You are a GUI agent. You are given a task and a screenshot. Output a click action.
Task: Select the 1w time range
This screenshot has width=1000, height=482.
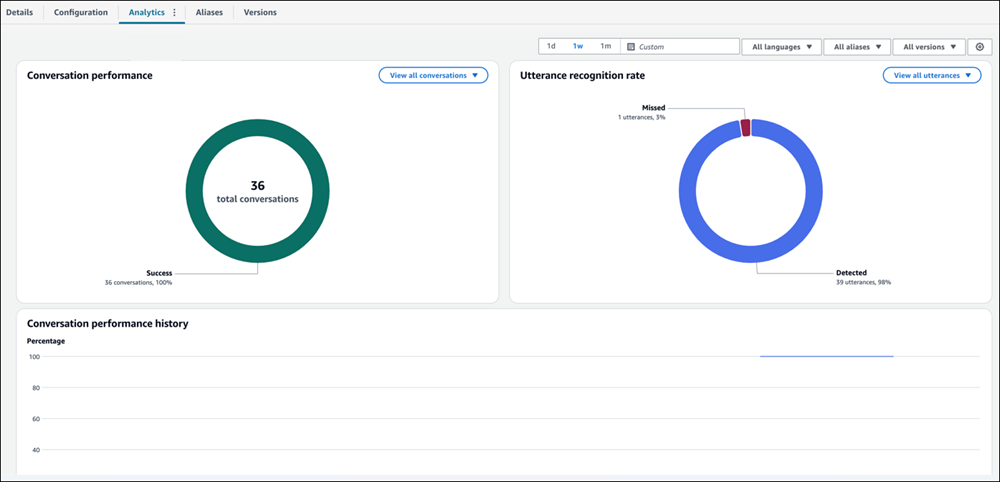[x=578, y=47]
